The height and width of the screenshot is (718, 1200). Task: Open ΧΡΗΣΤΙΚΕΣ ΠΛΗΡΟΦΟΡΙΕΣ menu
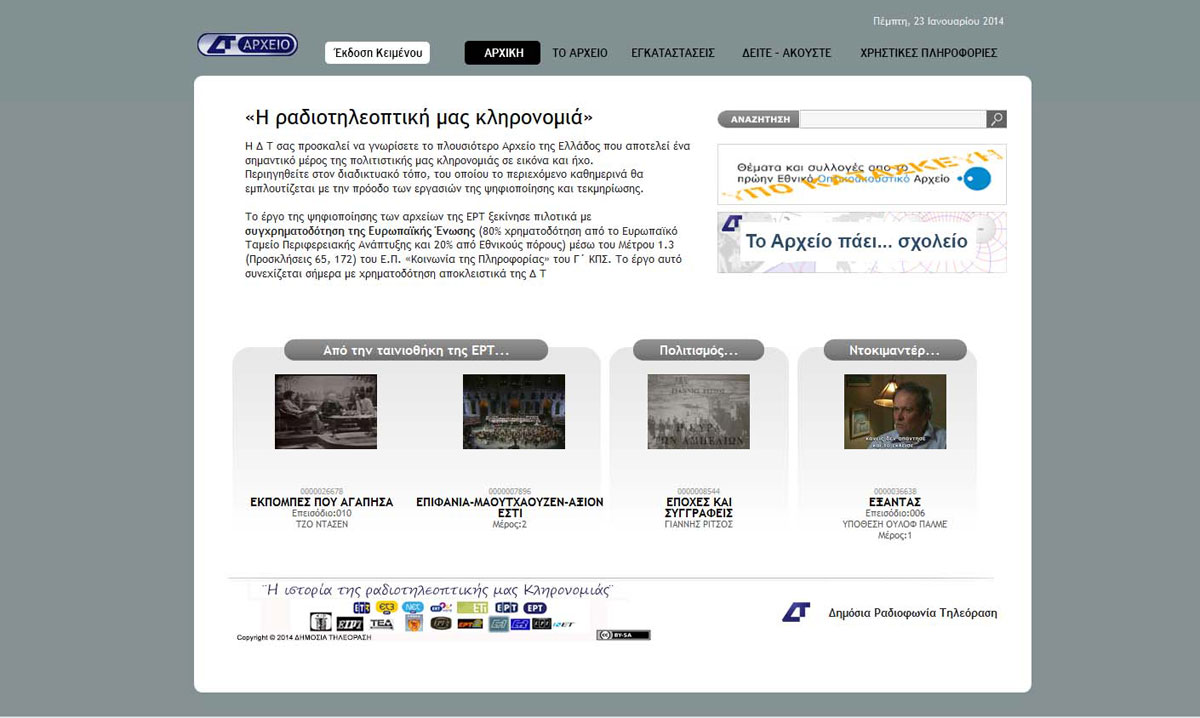(x=928, y=53)
